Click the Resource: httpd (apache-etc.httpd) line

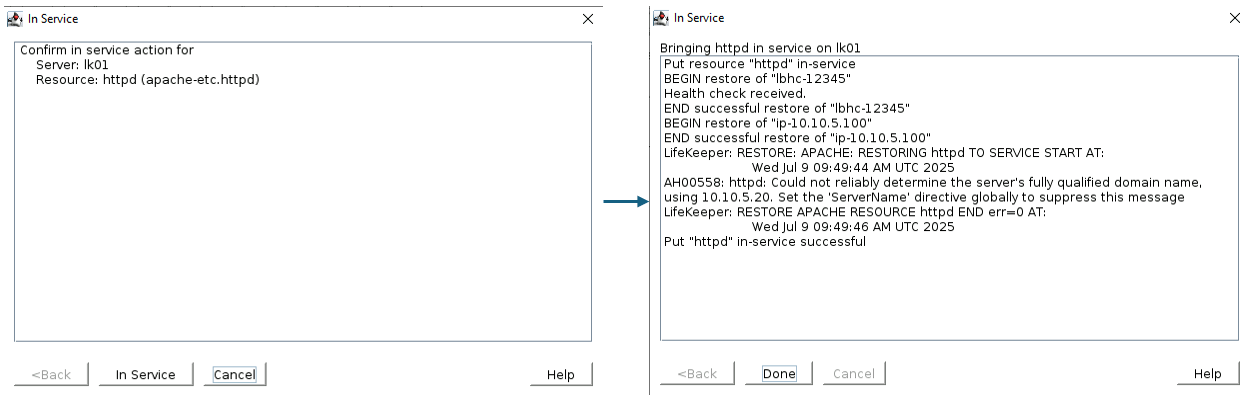148,80
